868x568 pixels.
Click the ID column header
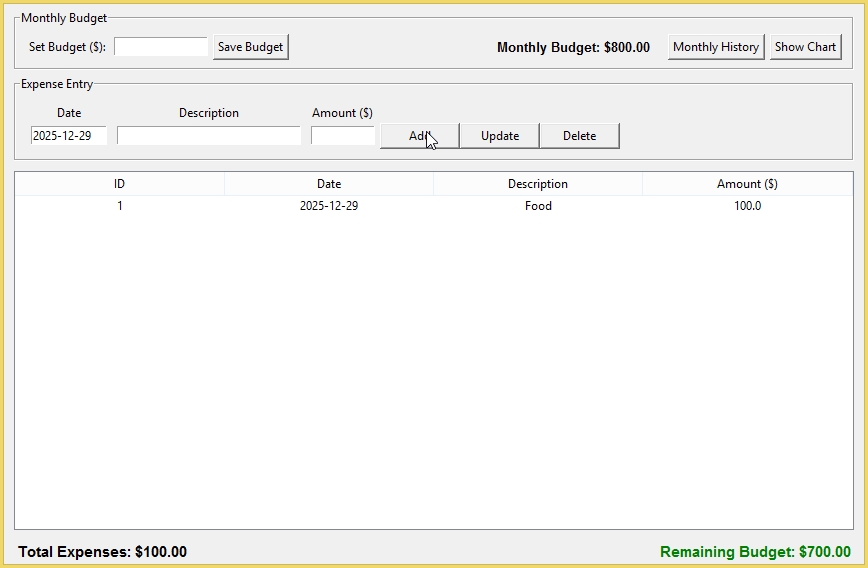(119, 184)
